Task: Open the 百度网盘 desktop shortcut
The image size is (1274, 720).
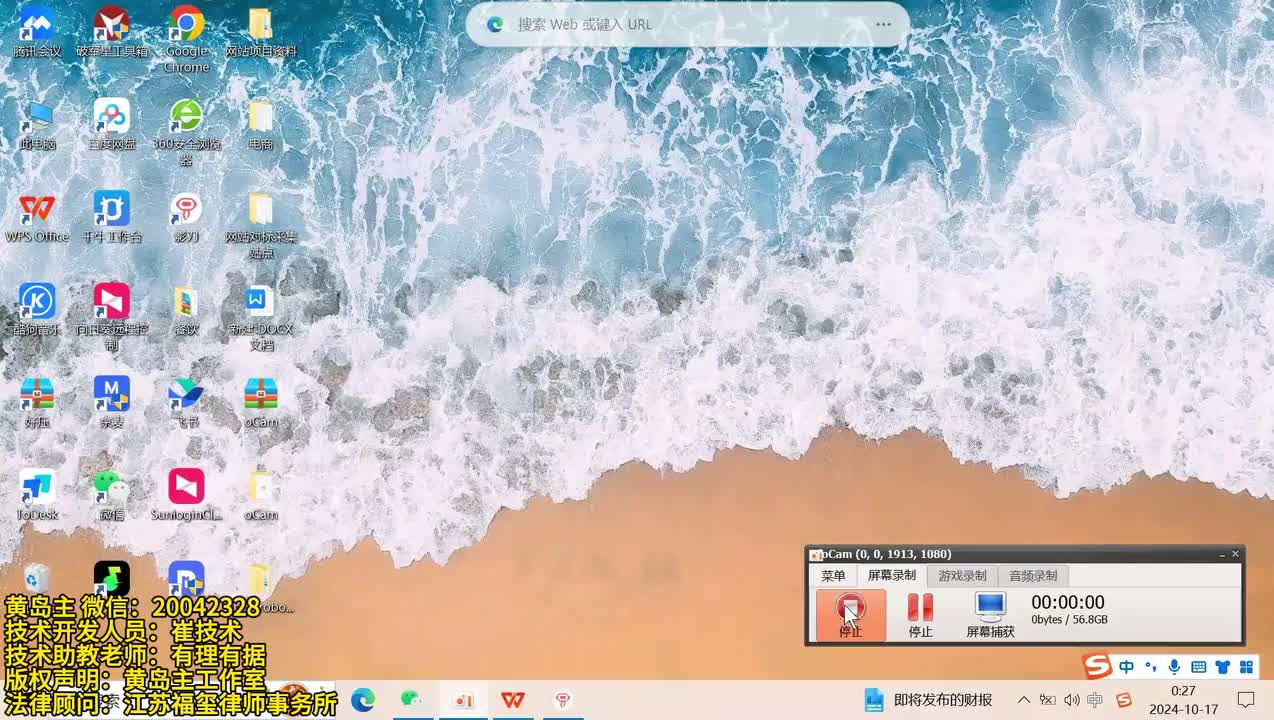Action: pos(111,124)
